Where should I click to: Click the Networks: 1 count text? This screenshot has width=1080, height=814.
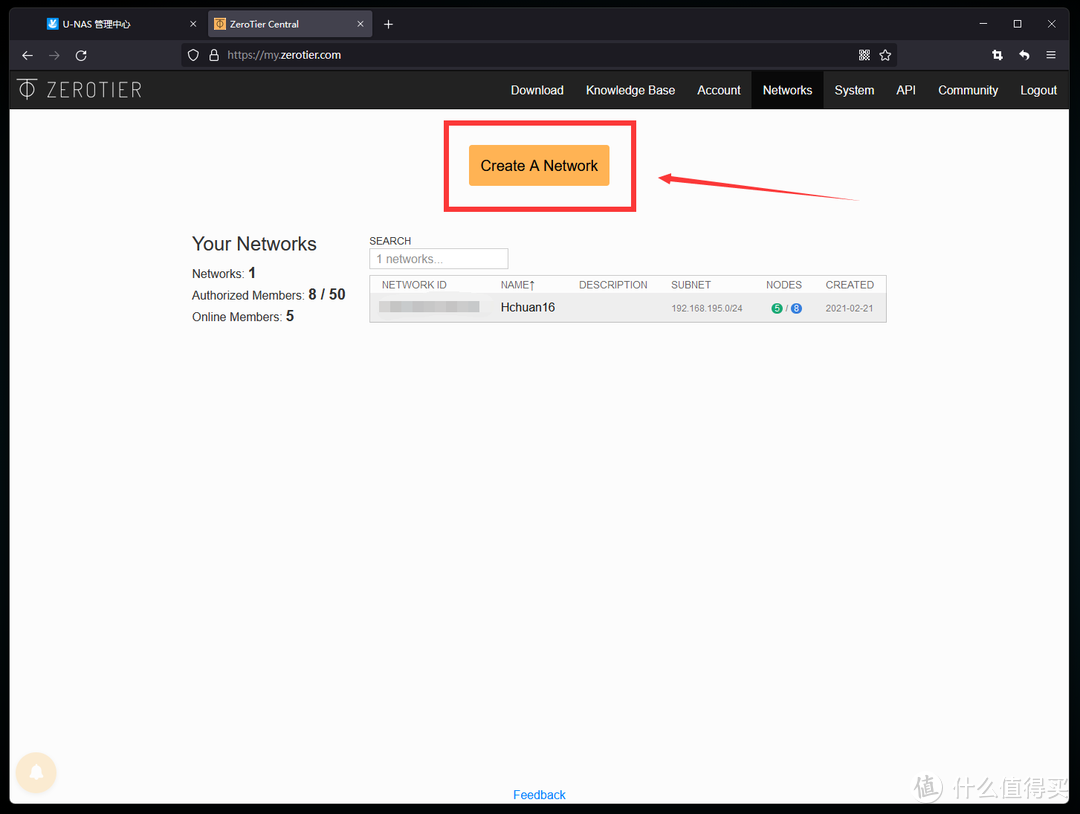pos(224,273)
